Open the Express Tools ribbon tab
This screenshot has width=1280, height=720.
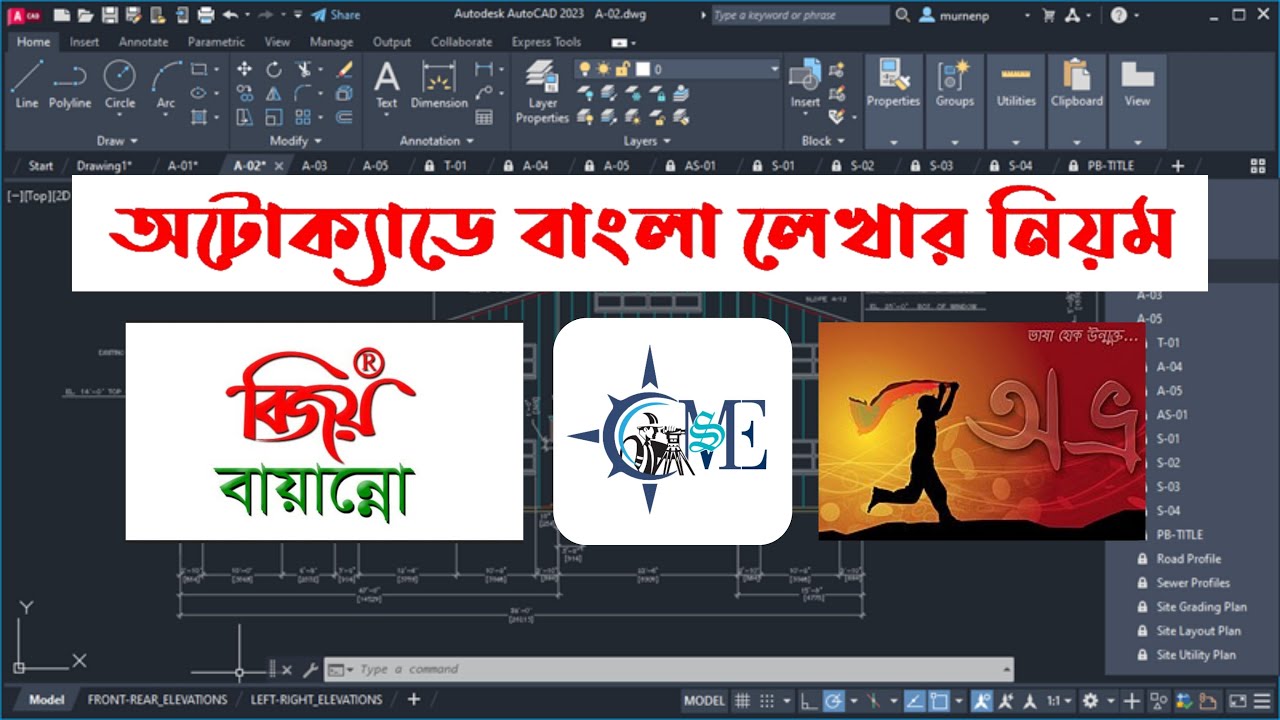click(x=546, y=42)
